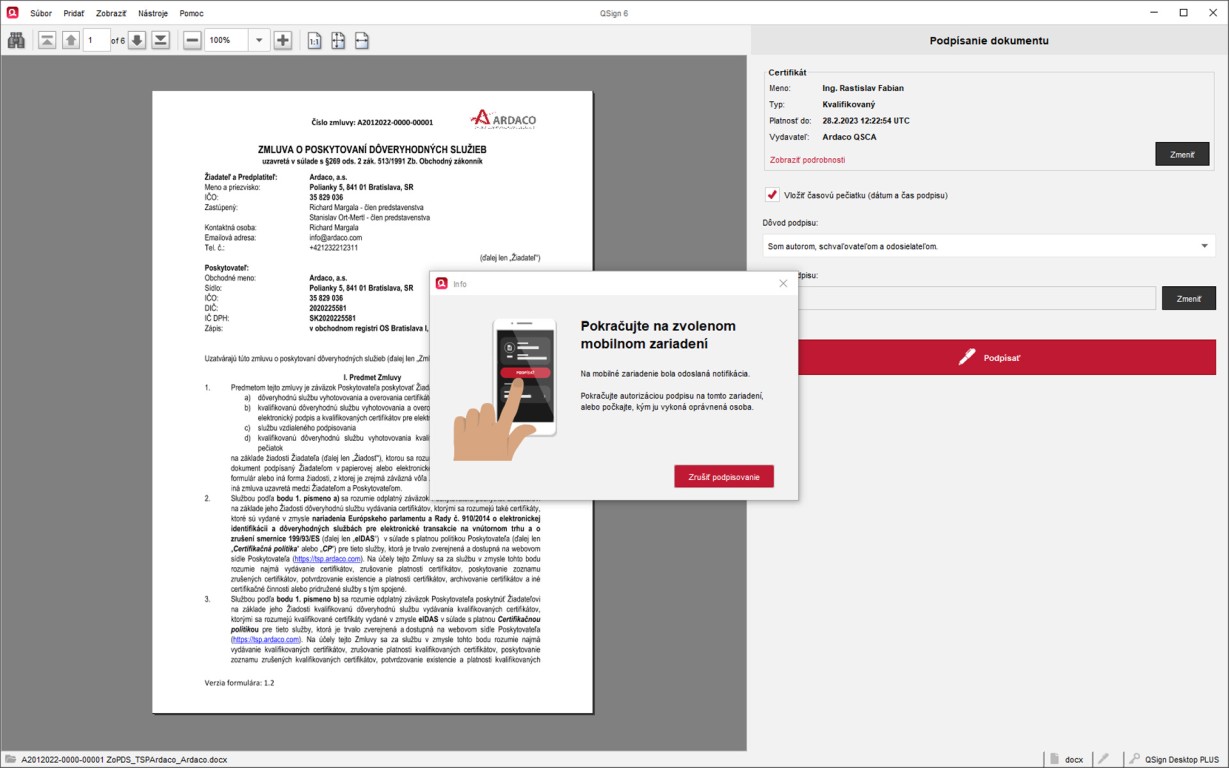Set the view to actual size 1:1

(314, 40)
